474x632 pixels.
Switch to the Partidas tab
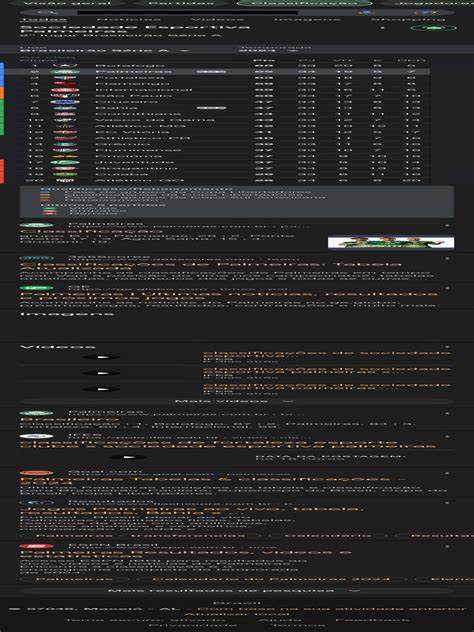tap(181, 3)
